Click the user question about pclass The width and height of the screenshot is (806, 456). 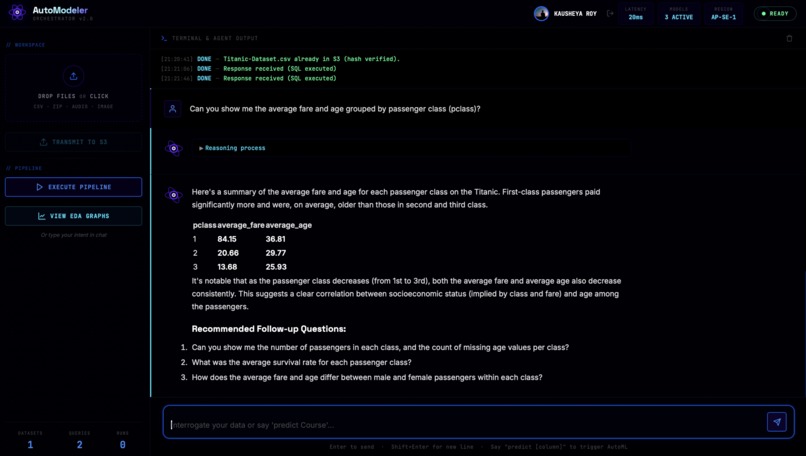(x=335, y=108)
